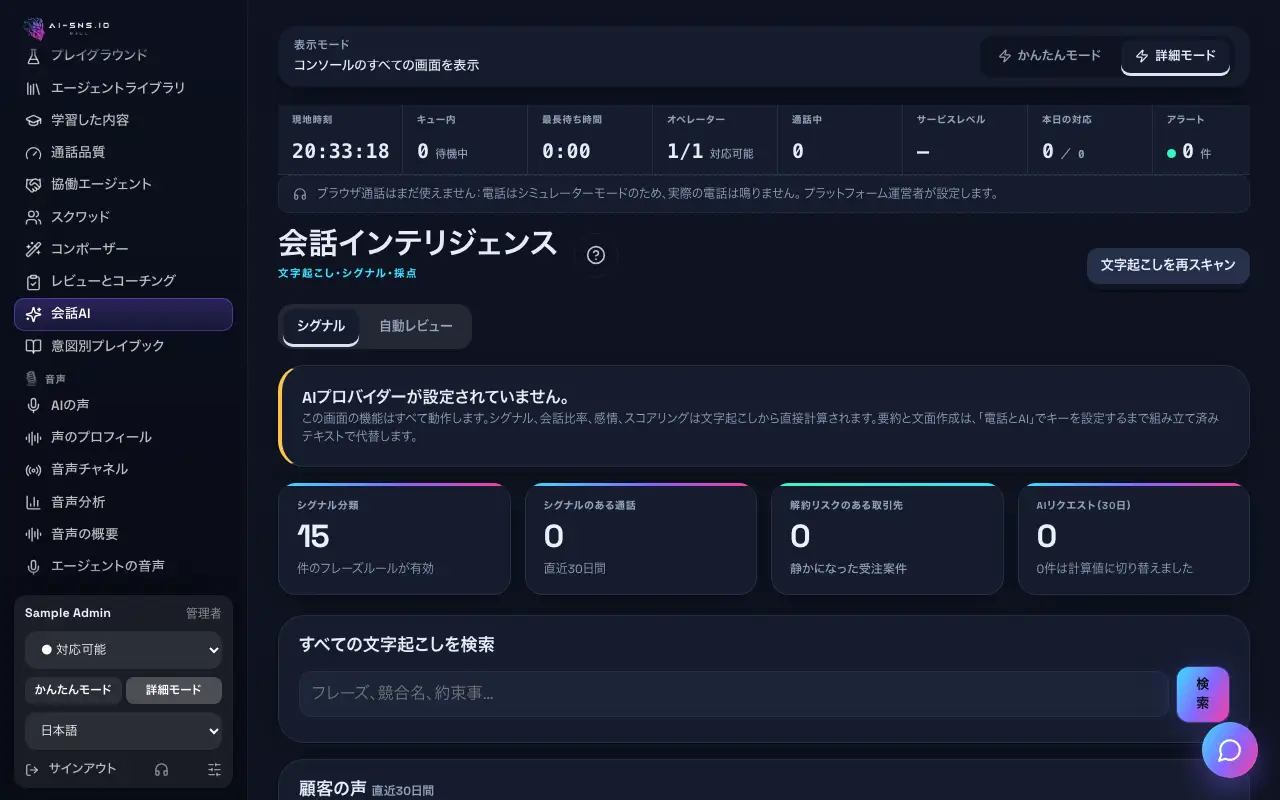Click the 1/1 operator count
The image size is (1280, 800).
(685, 151)
